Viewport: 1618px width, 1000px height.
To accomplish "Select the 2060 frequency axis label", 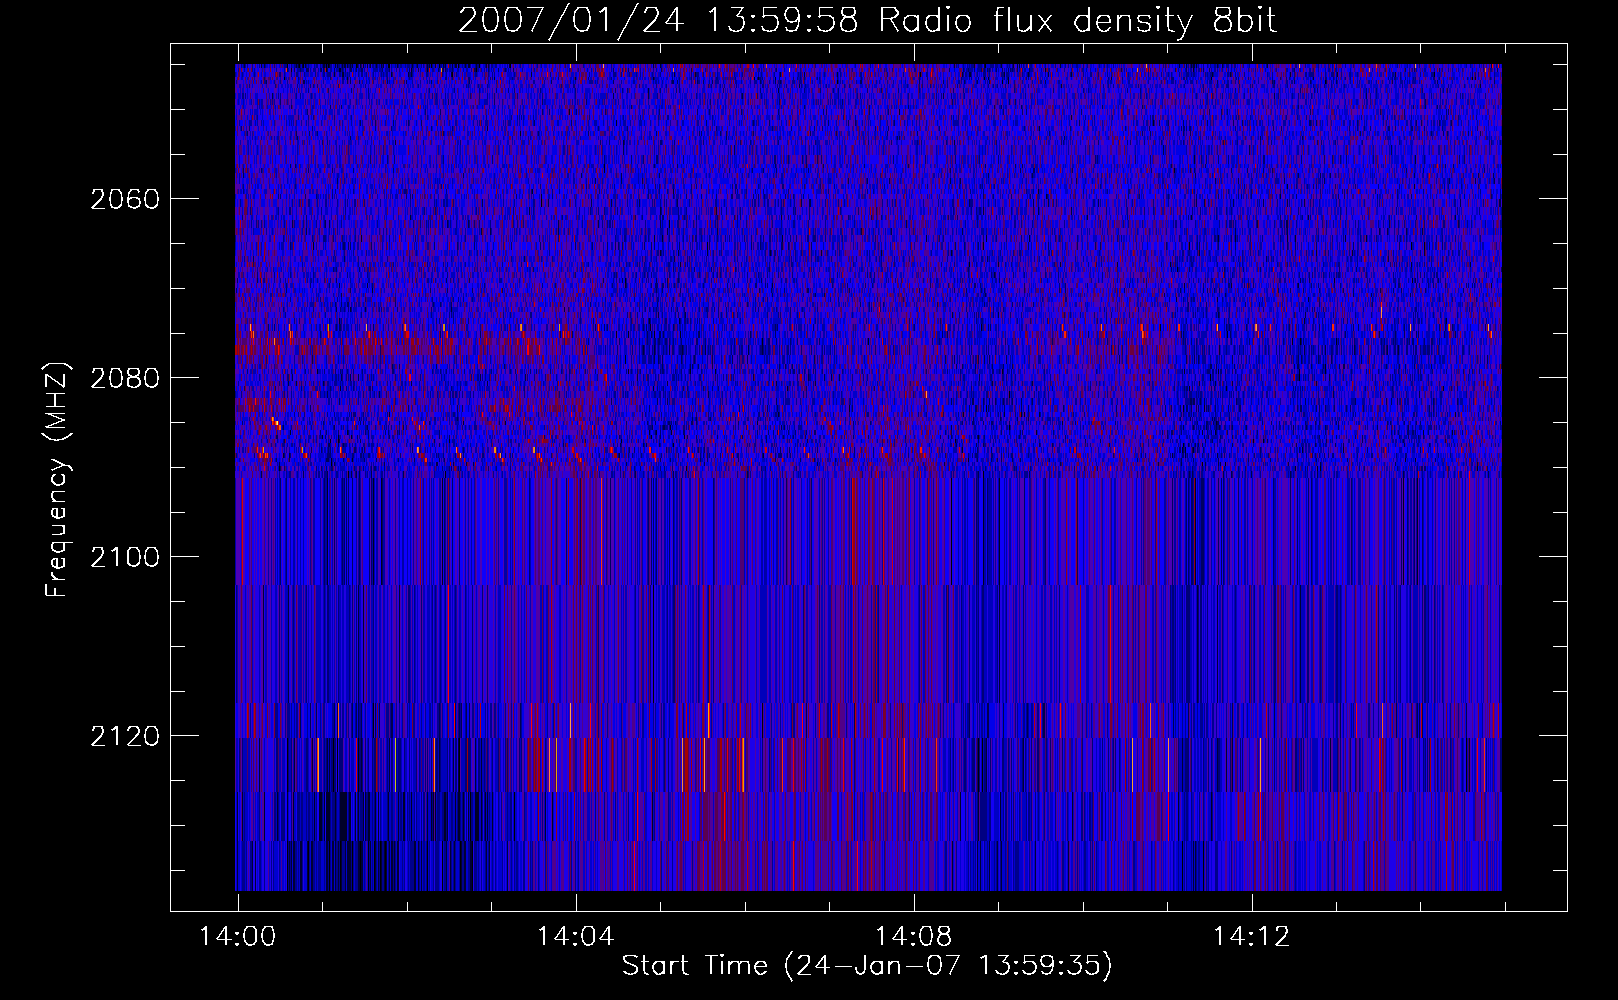I will (x=125, y=199).
